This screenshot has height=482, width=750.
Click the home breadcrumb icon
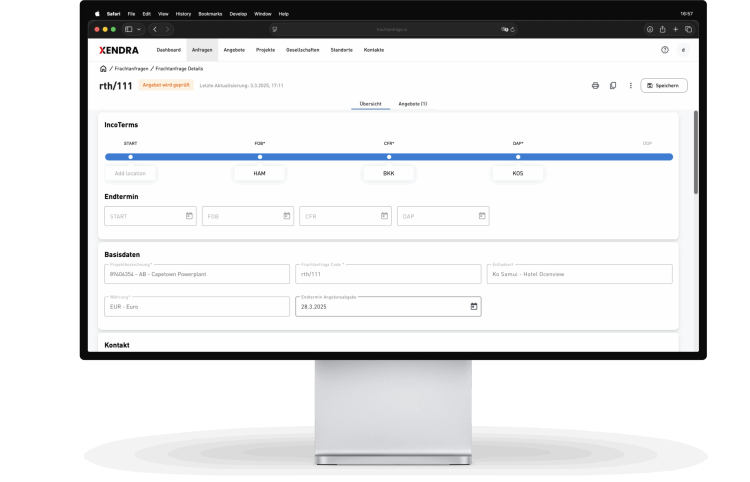[103, 69]
